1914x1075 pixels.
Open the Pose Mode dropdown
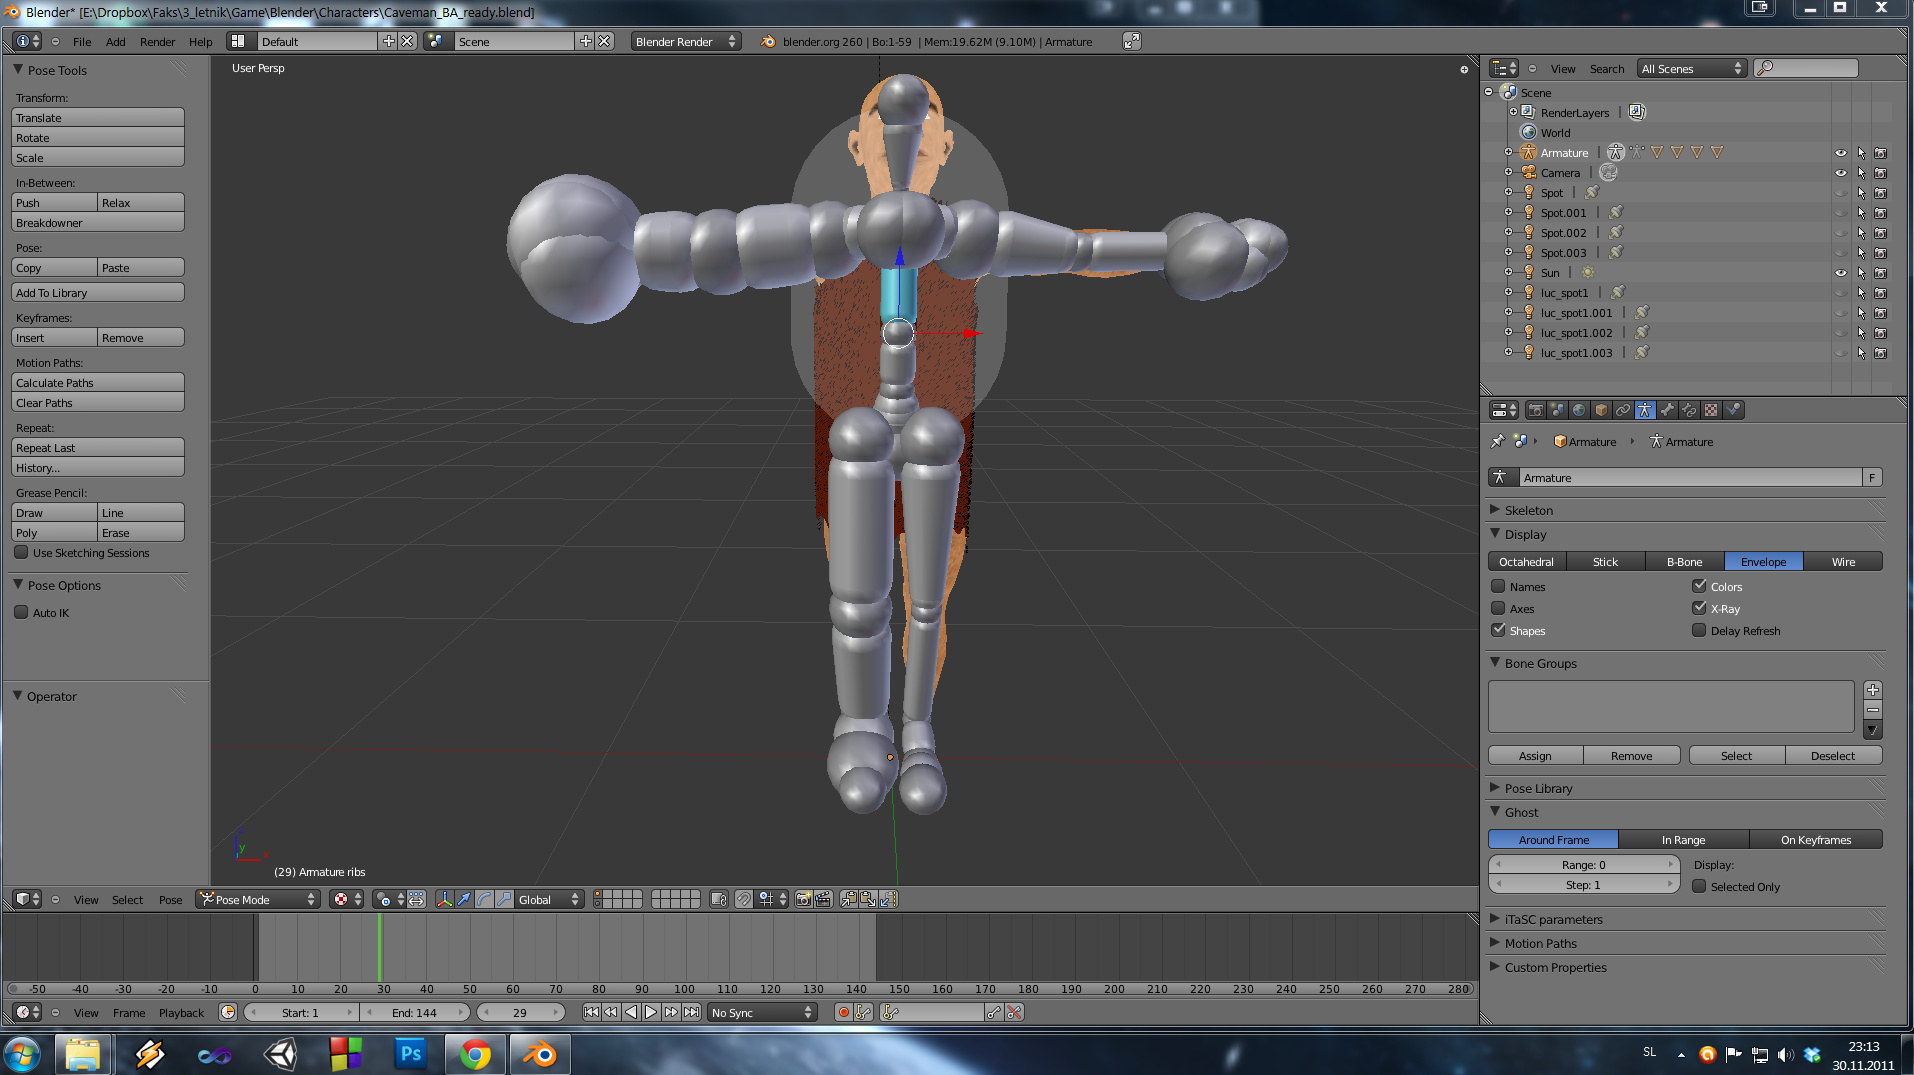click(257, 899)
